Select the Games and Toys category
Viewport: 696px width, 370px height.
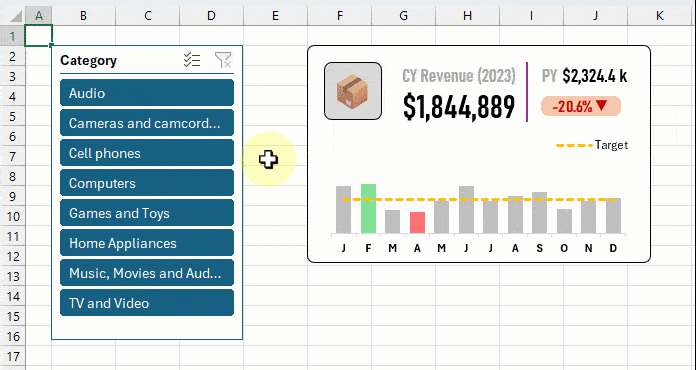tap(147, 213)
